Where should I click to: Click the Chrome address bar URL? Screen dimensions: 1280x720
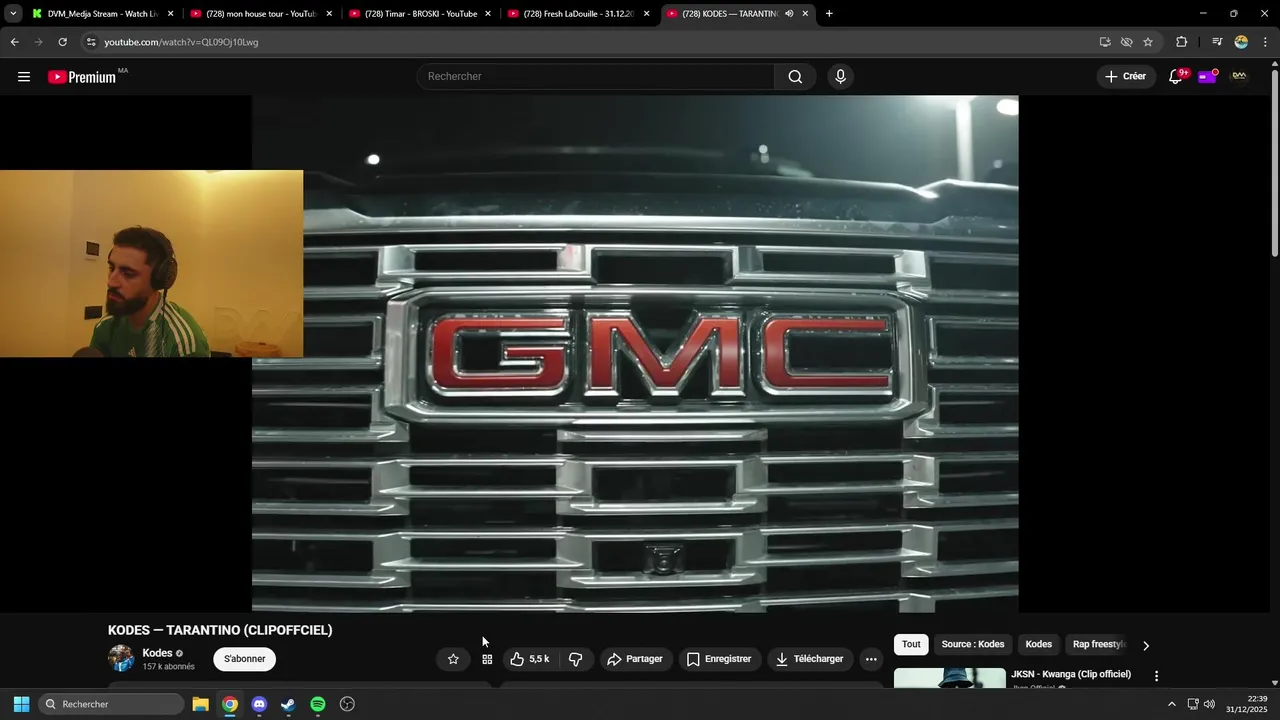pyautogui.click(x=181, y=42)
